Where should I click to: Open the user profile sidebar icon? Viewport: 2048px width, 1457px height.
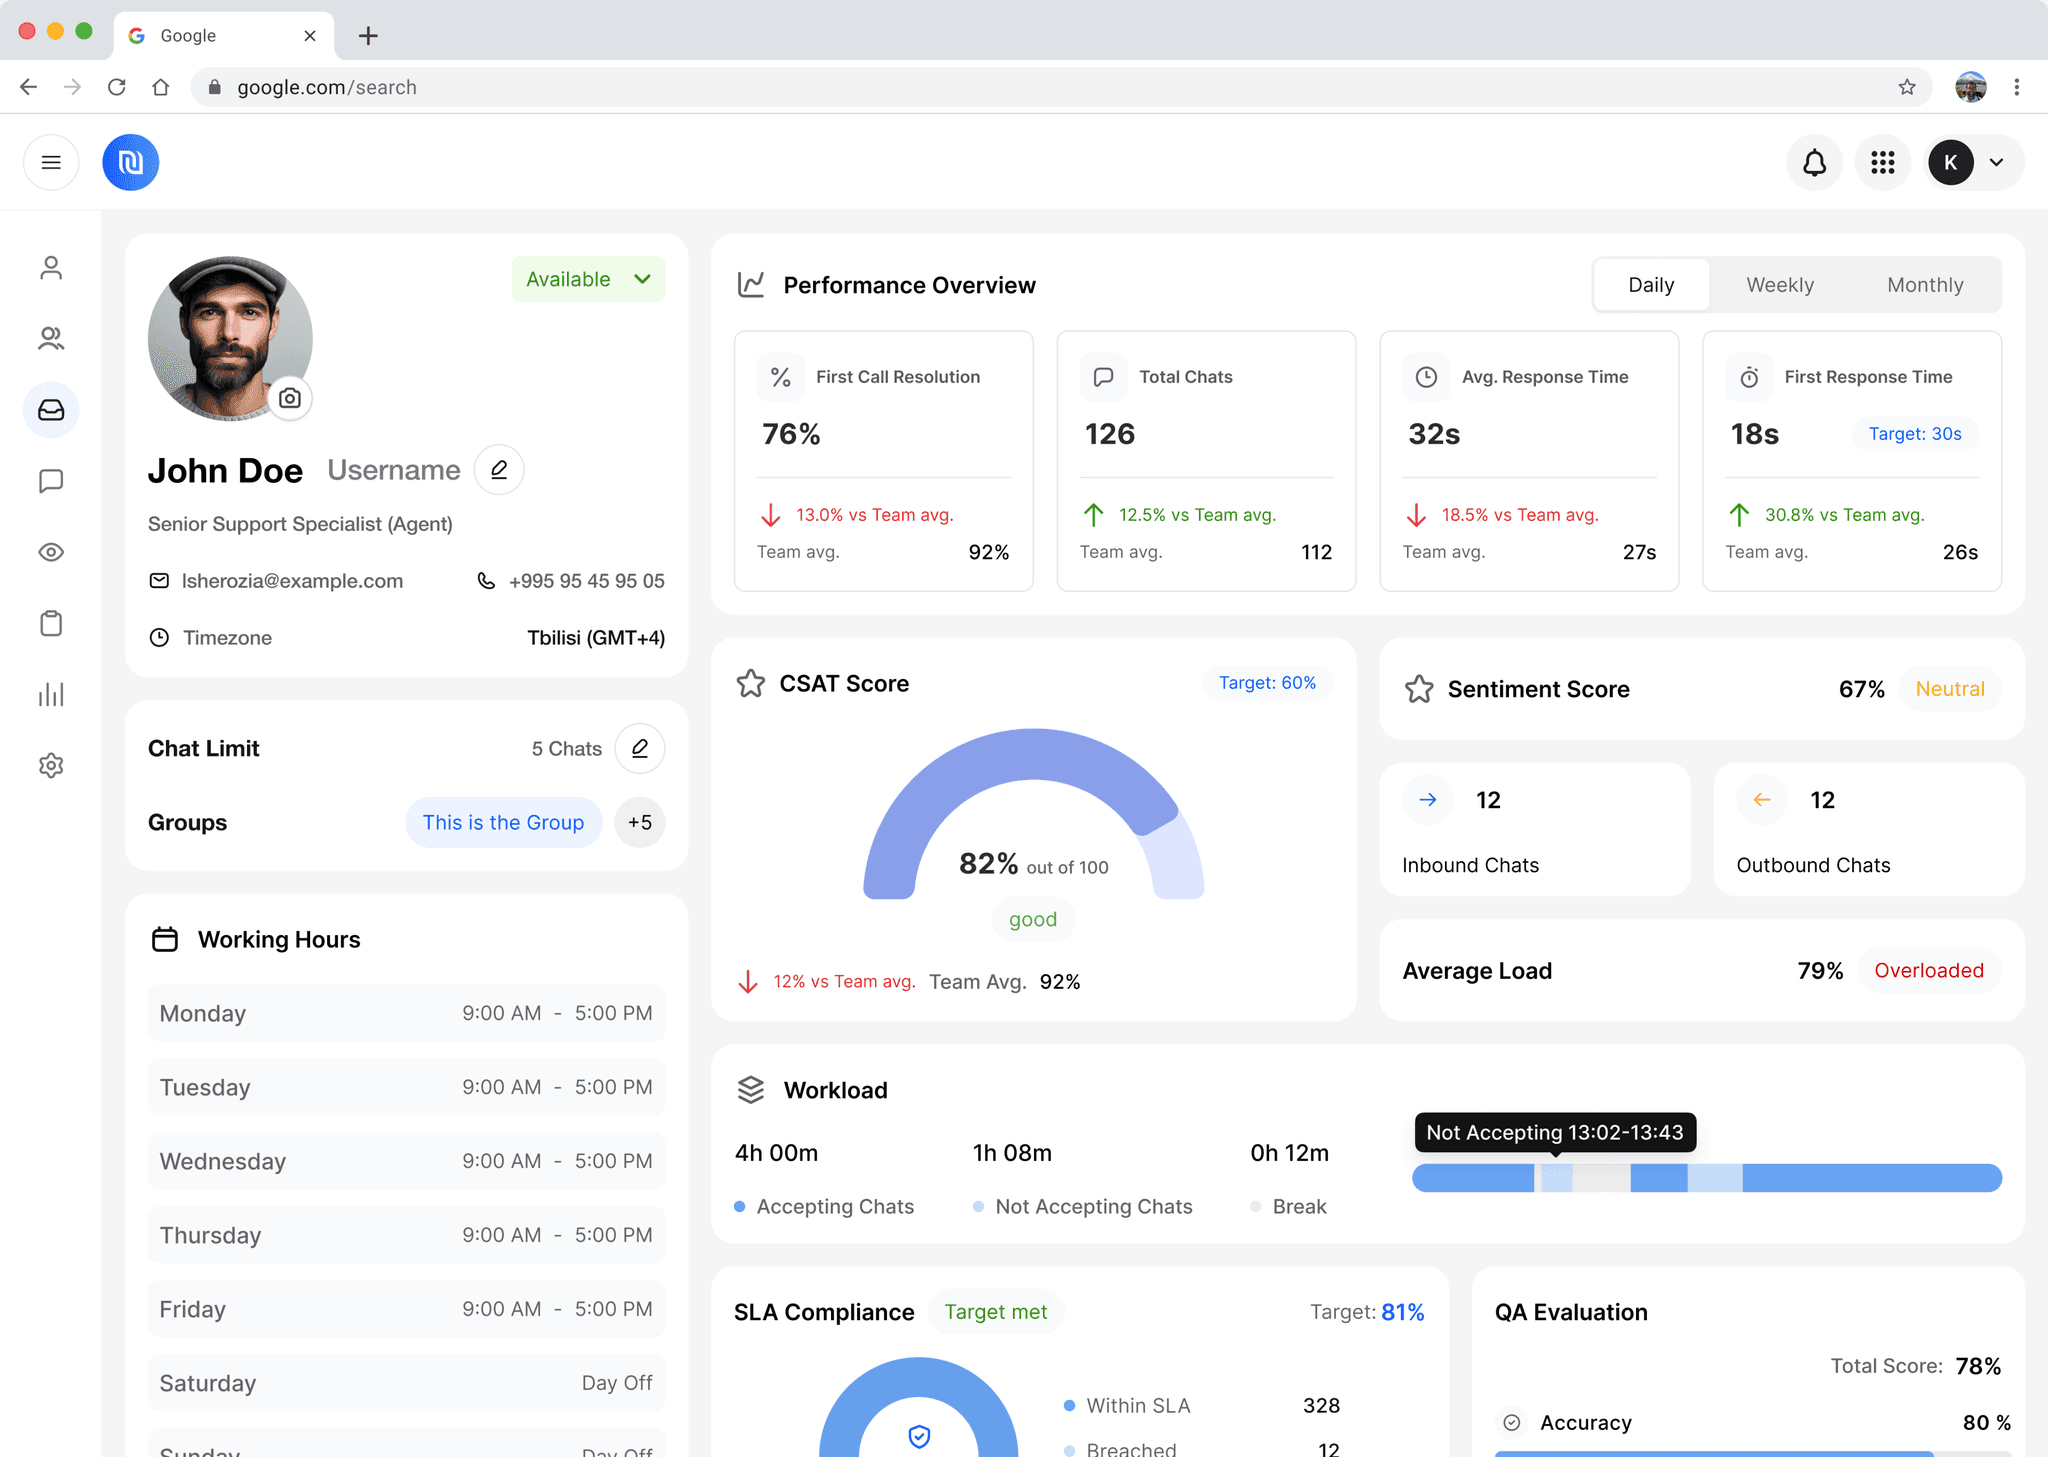[50, 267]
